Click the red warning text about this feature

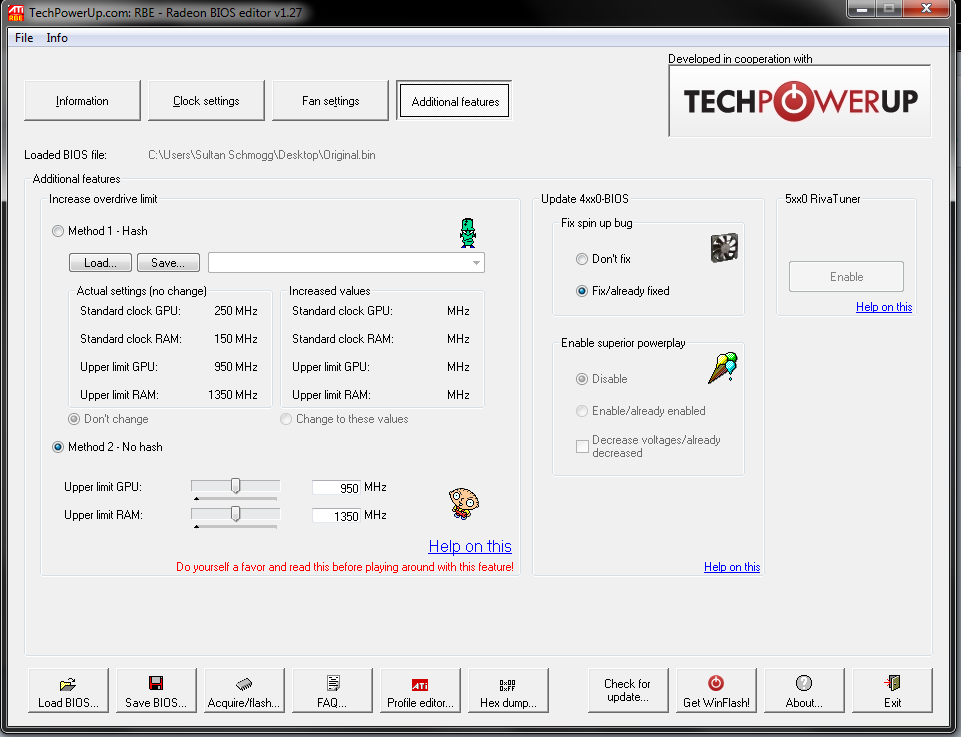[345, 567]
